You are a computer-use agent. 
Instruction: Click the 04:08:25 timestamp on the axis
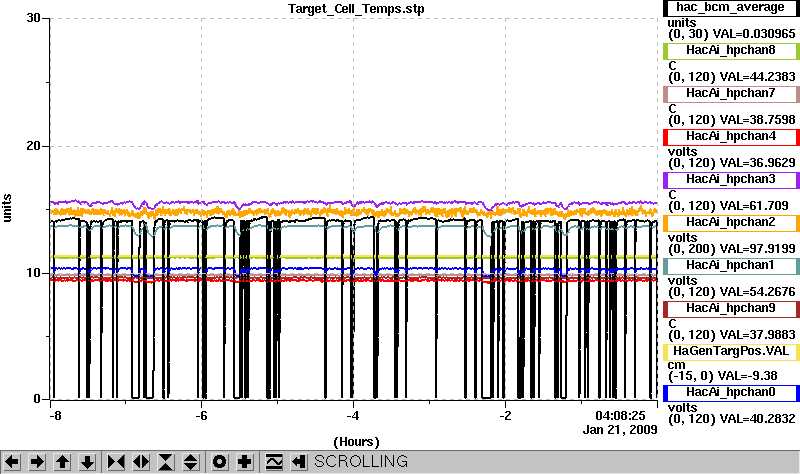coord(620,416)
